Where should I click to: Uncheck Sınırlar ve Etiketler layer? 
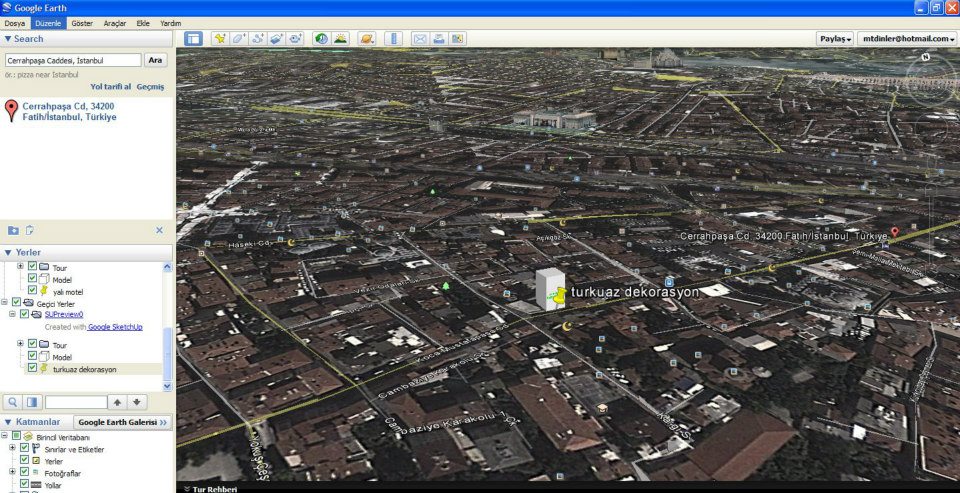pyautogui.click(x=24, y=448)
